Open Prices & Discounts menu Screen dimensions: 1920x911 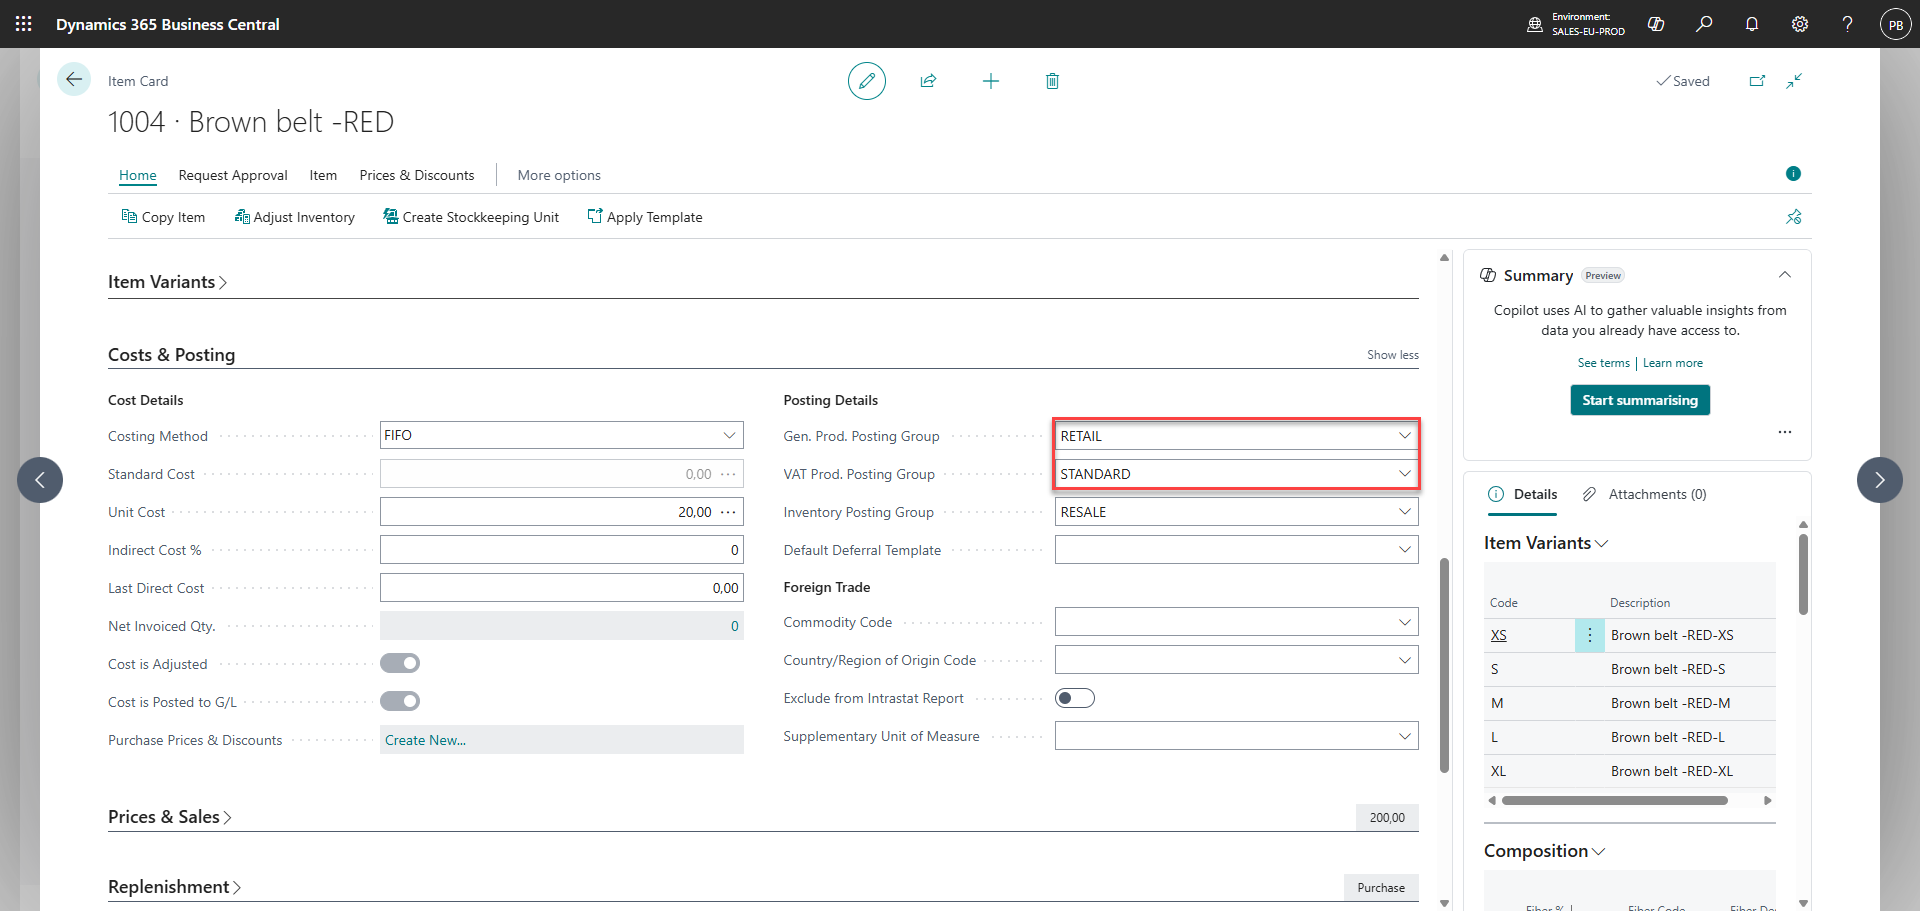pyautogui.click(x=417, y=175)
